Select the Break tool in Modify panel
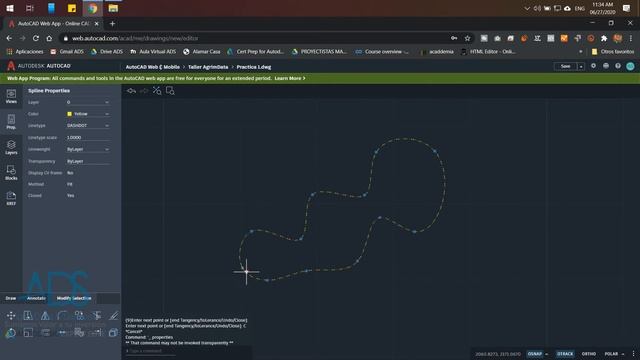Image resolution: width=640 pixels, height=360 pixels. pos(62,333)
